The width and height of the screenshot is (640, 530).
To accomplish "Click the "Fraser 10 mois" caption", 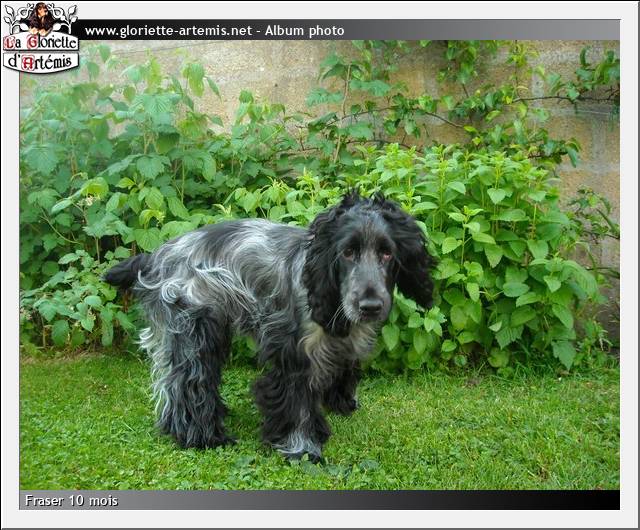I will point(71,500).
